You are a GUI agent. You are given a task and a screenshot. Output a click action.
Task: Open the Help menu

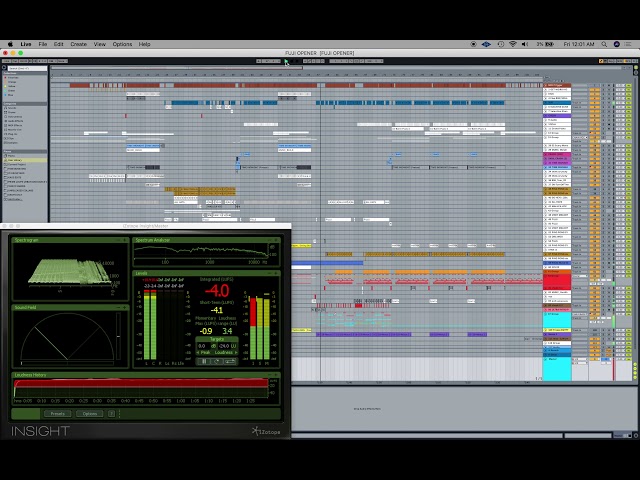pyautogui.click(x=144, y=44)
